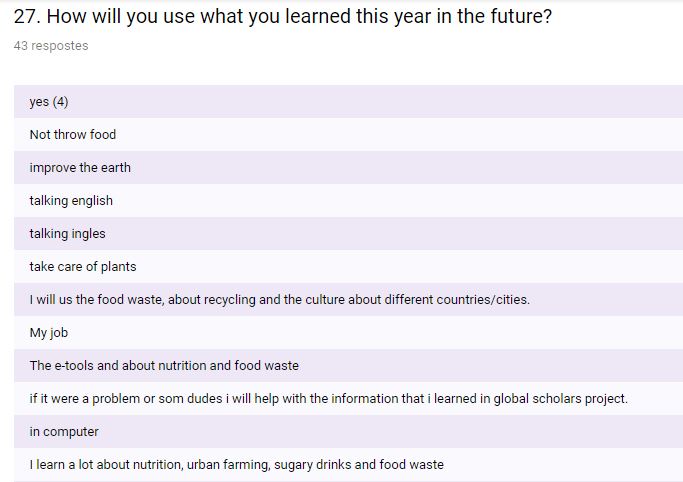Select the "in computer" response row
Image resolution: width=683 pixels, height=482 pixels.
pos(64,432)
